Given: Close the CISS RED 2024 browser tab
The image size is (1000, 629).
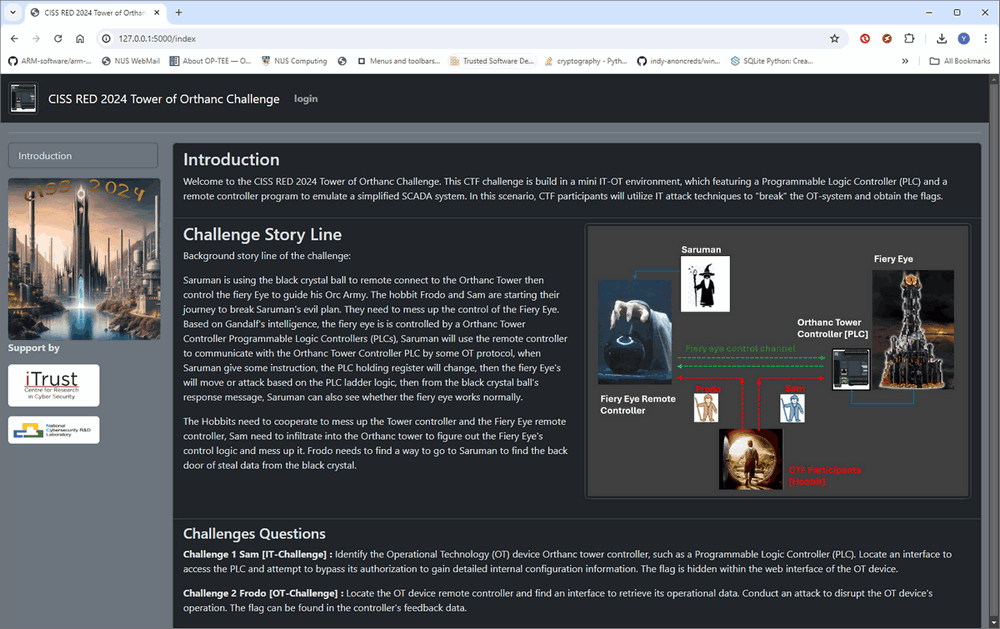Looking at the screenshot, I should 157,12.
